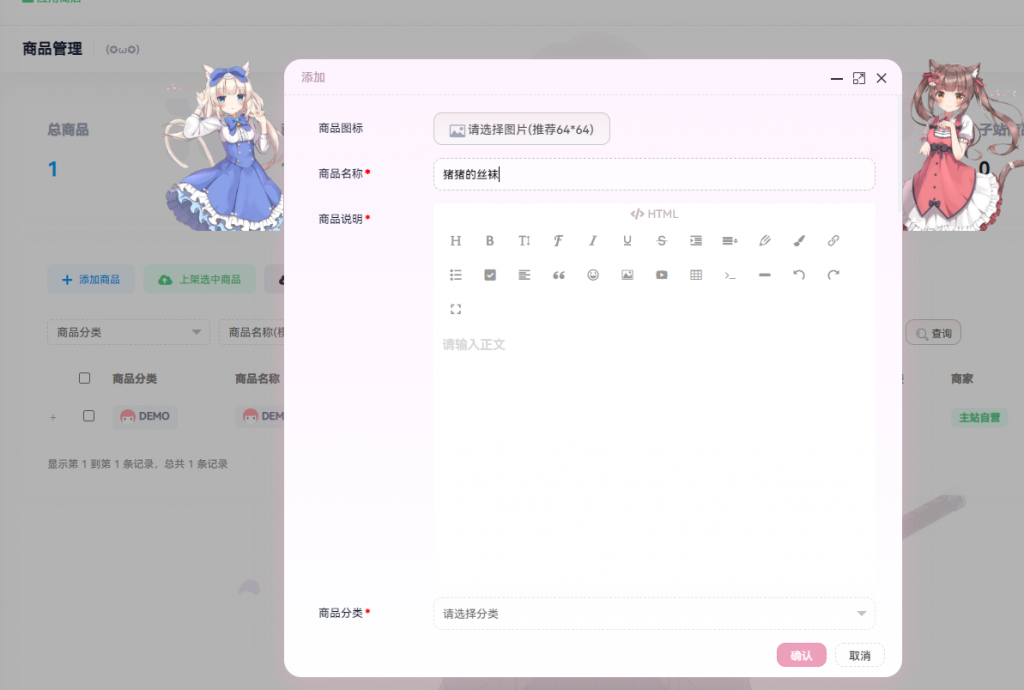Viewport: 1024px width, 690px height.
Task: Redo the last edit
Action: [x=833, y=275]
